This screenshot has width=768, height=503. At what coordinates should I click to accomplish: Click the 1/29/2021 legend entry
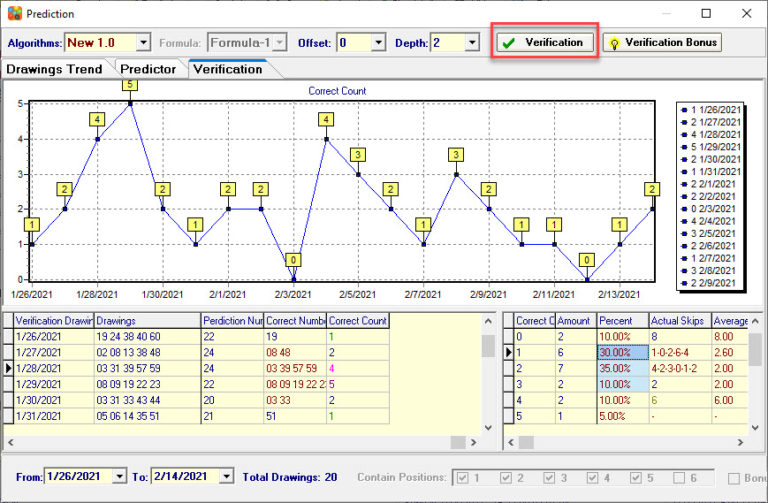click(712, 147)
